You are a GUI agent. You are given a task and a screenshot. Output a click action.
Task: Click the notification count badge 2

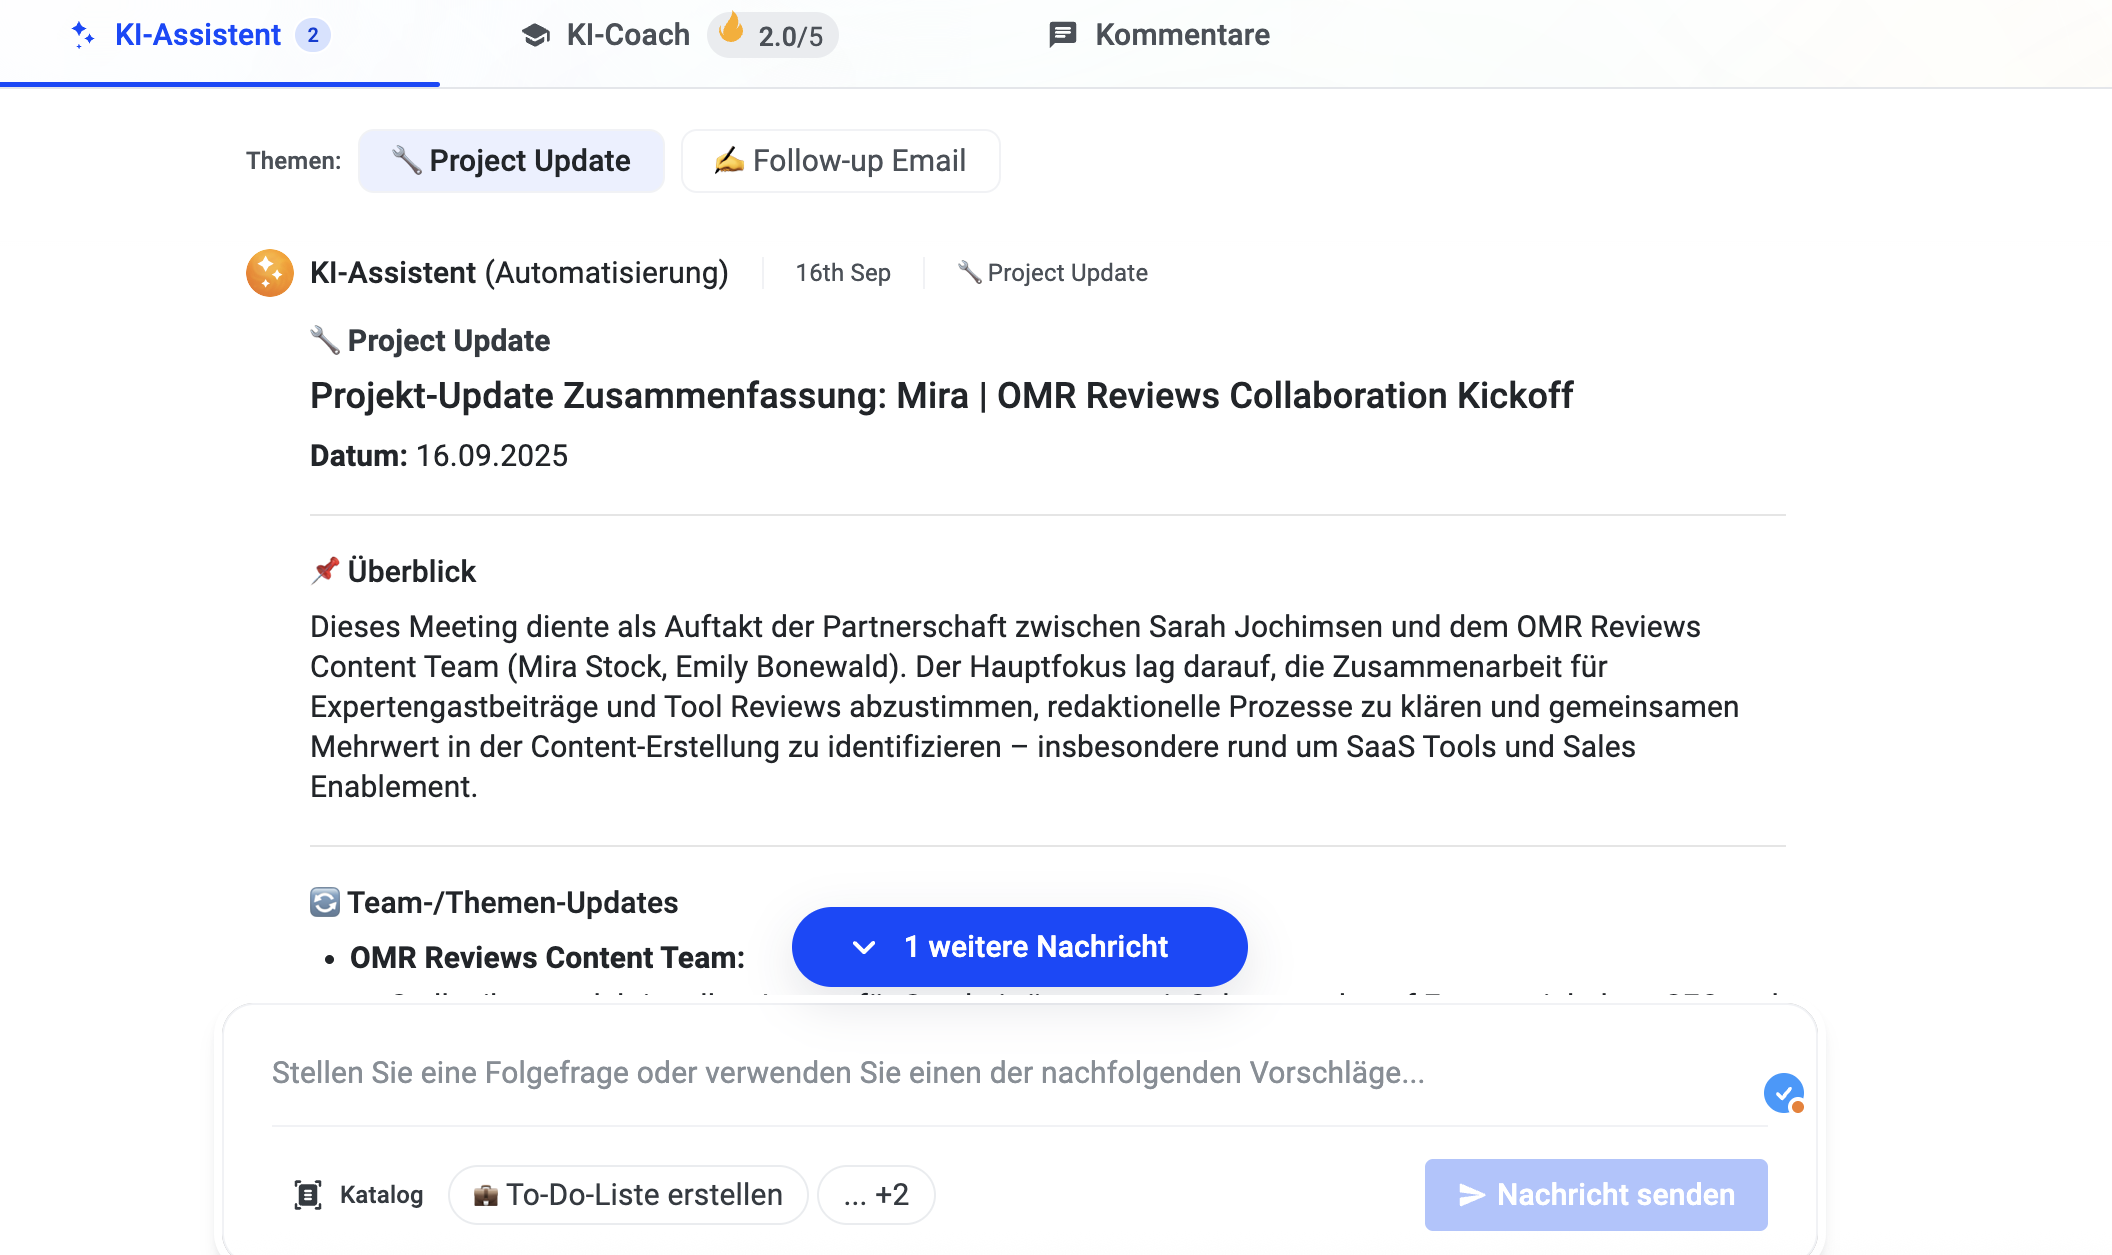(x=313, y=35)
